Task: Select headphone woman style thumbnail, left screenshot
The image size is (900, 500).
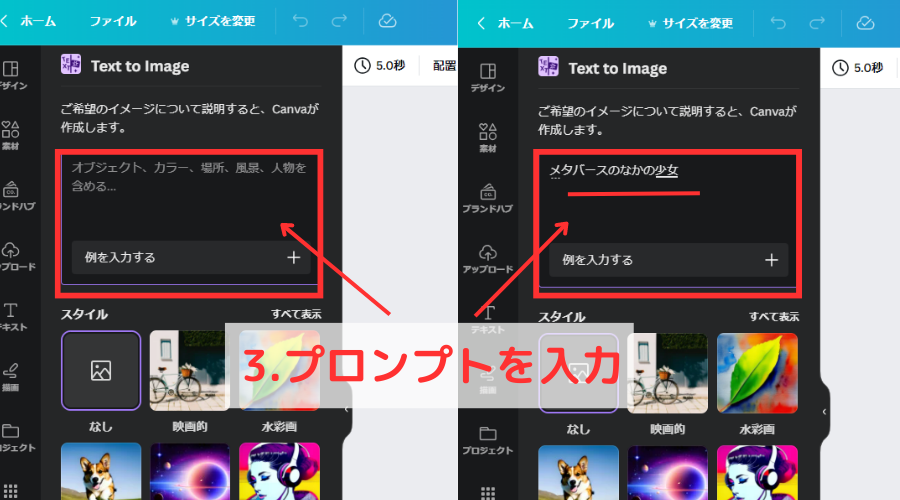Action: tap(279, 471)
